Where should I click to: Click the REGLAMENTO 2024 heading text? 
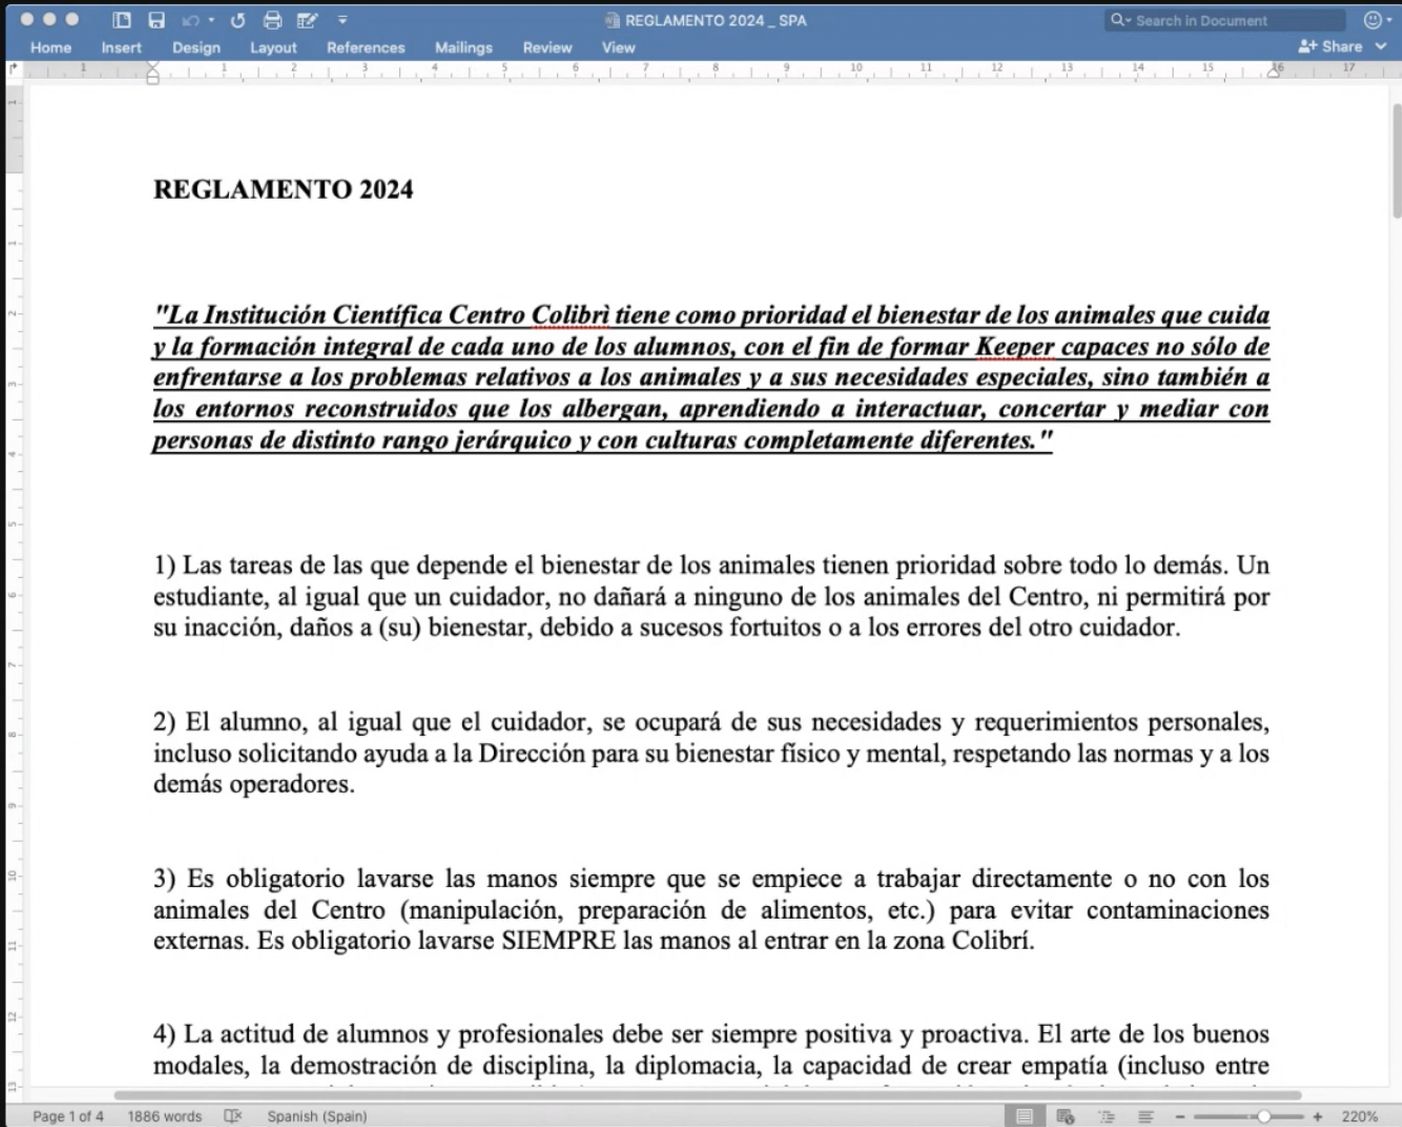click(283, 190)
